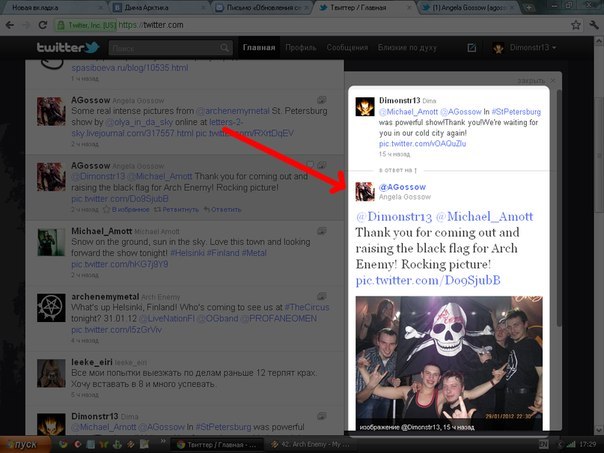The image size is (604, 453).
Task: Open a new browser tab with plus button
Action: (528, 7)
